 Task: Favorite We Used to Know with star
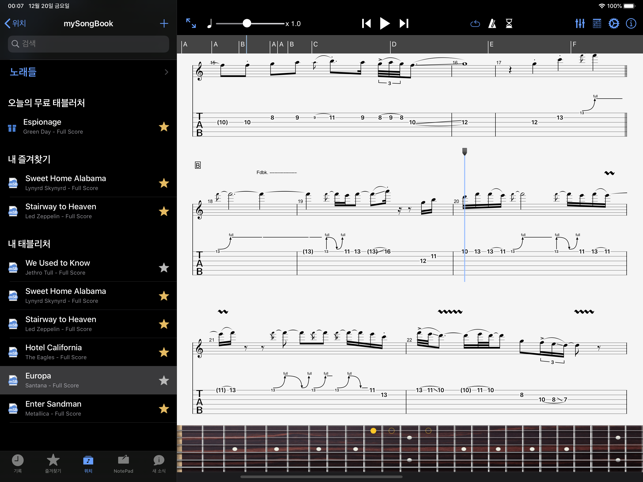[164, 267]
